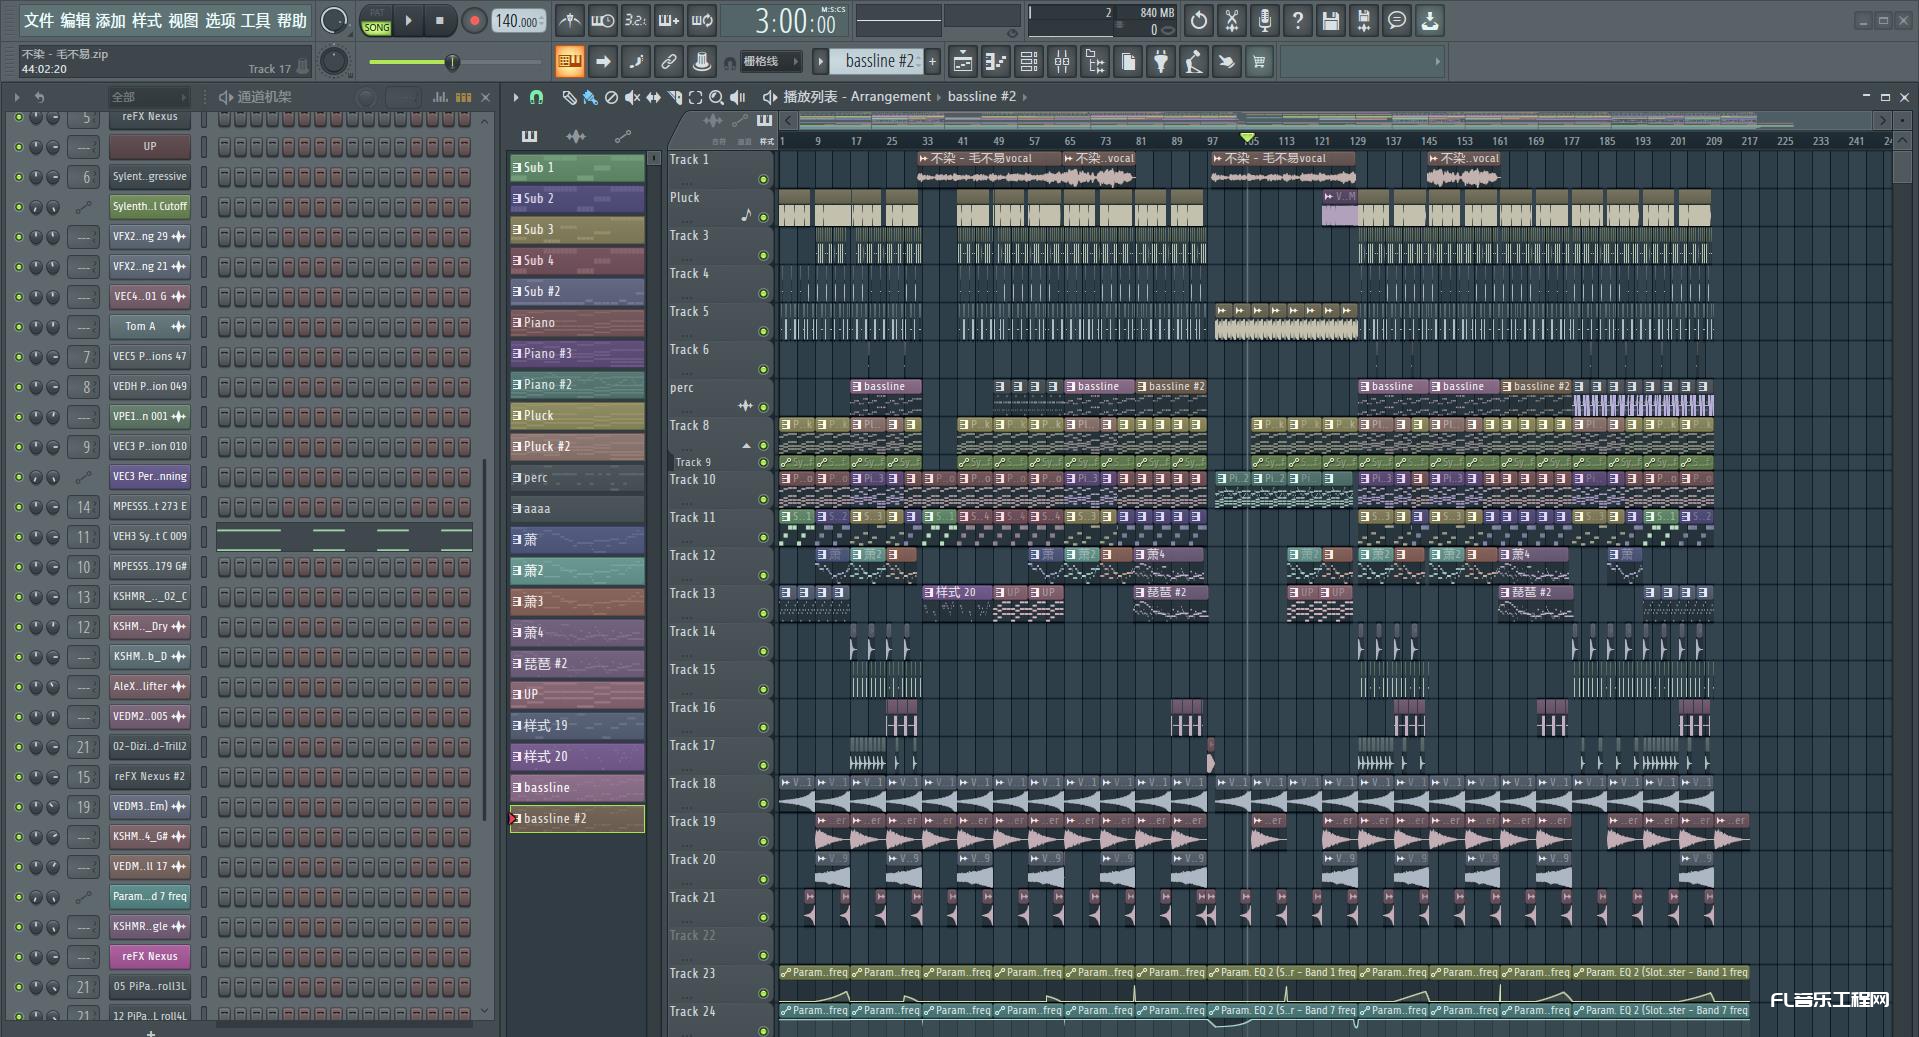The width and height of the screenshot is (1919, 1037).
Task: Open the piano roll view icon
Action: [x=995, y=62]
